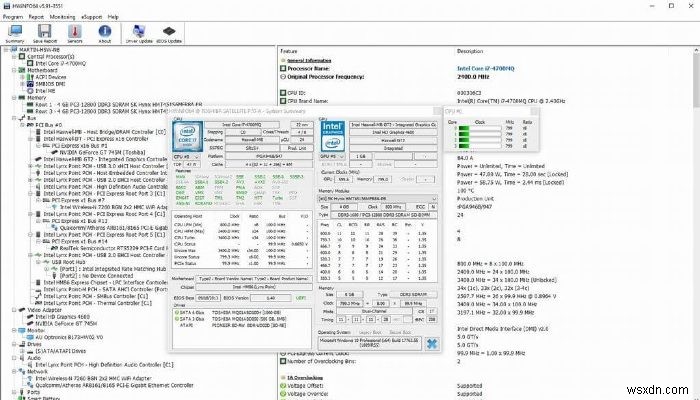Click the Processor Name feature icon
This screenshot has height=400, width=700.
283,68
